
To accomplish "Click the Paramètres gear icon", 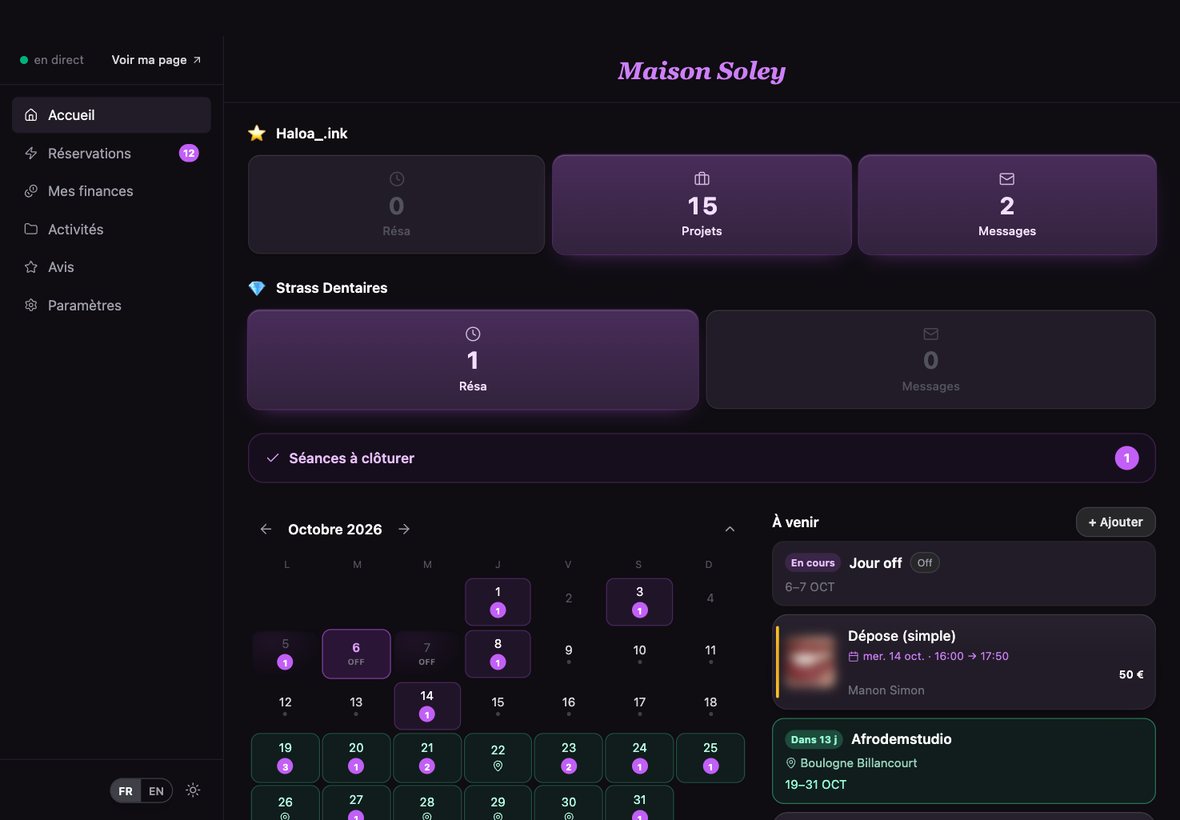I will pyautogui.click(x=31, y=305).
